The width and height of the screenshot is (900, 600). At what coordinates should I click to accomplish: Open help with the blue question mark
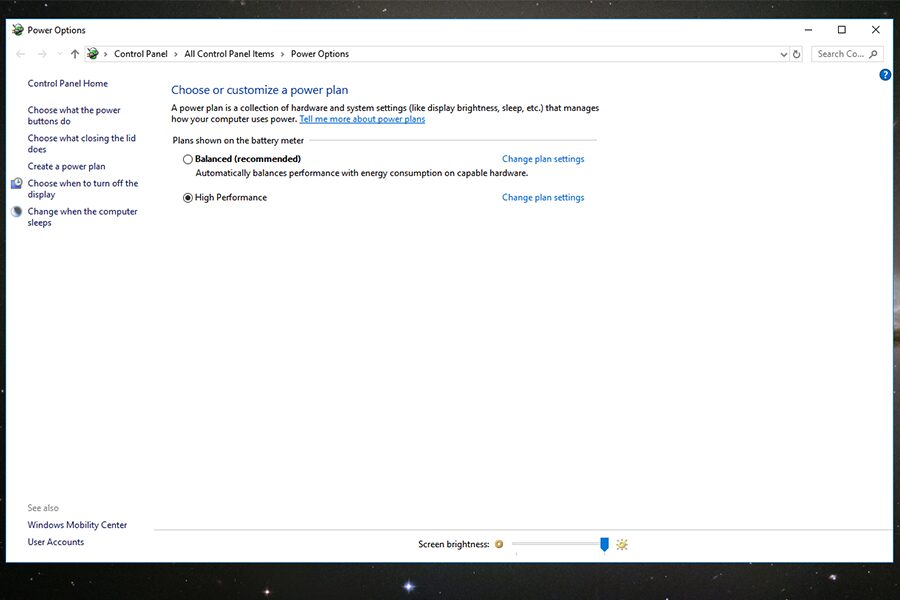(885, 75)
